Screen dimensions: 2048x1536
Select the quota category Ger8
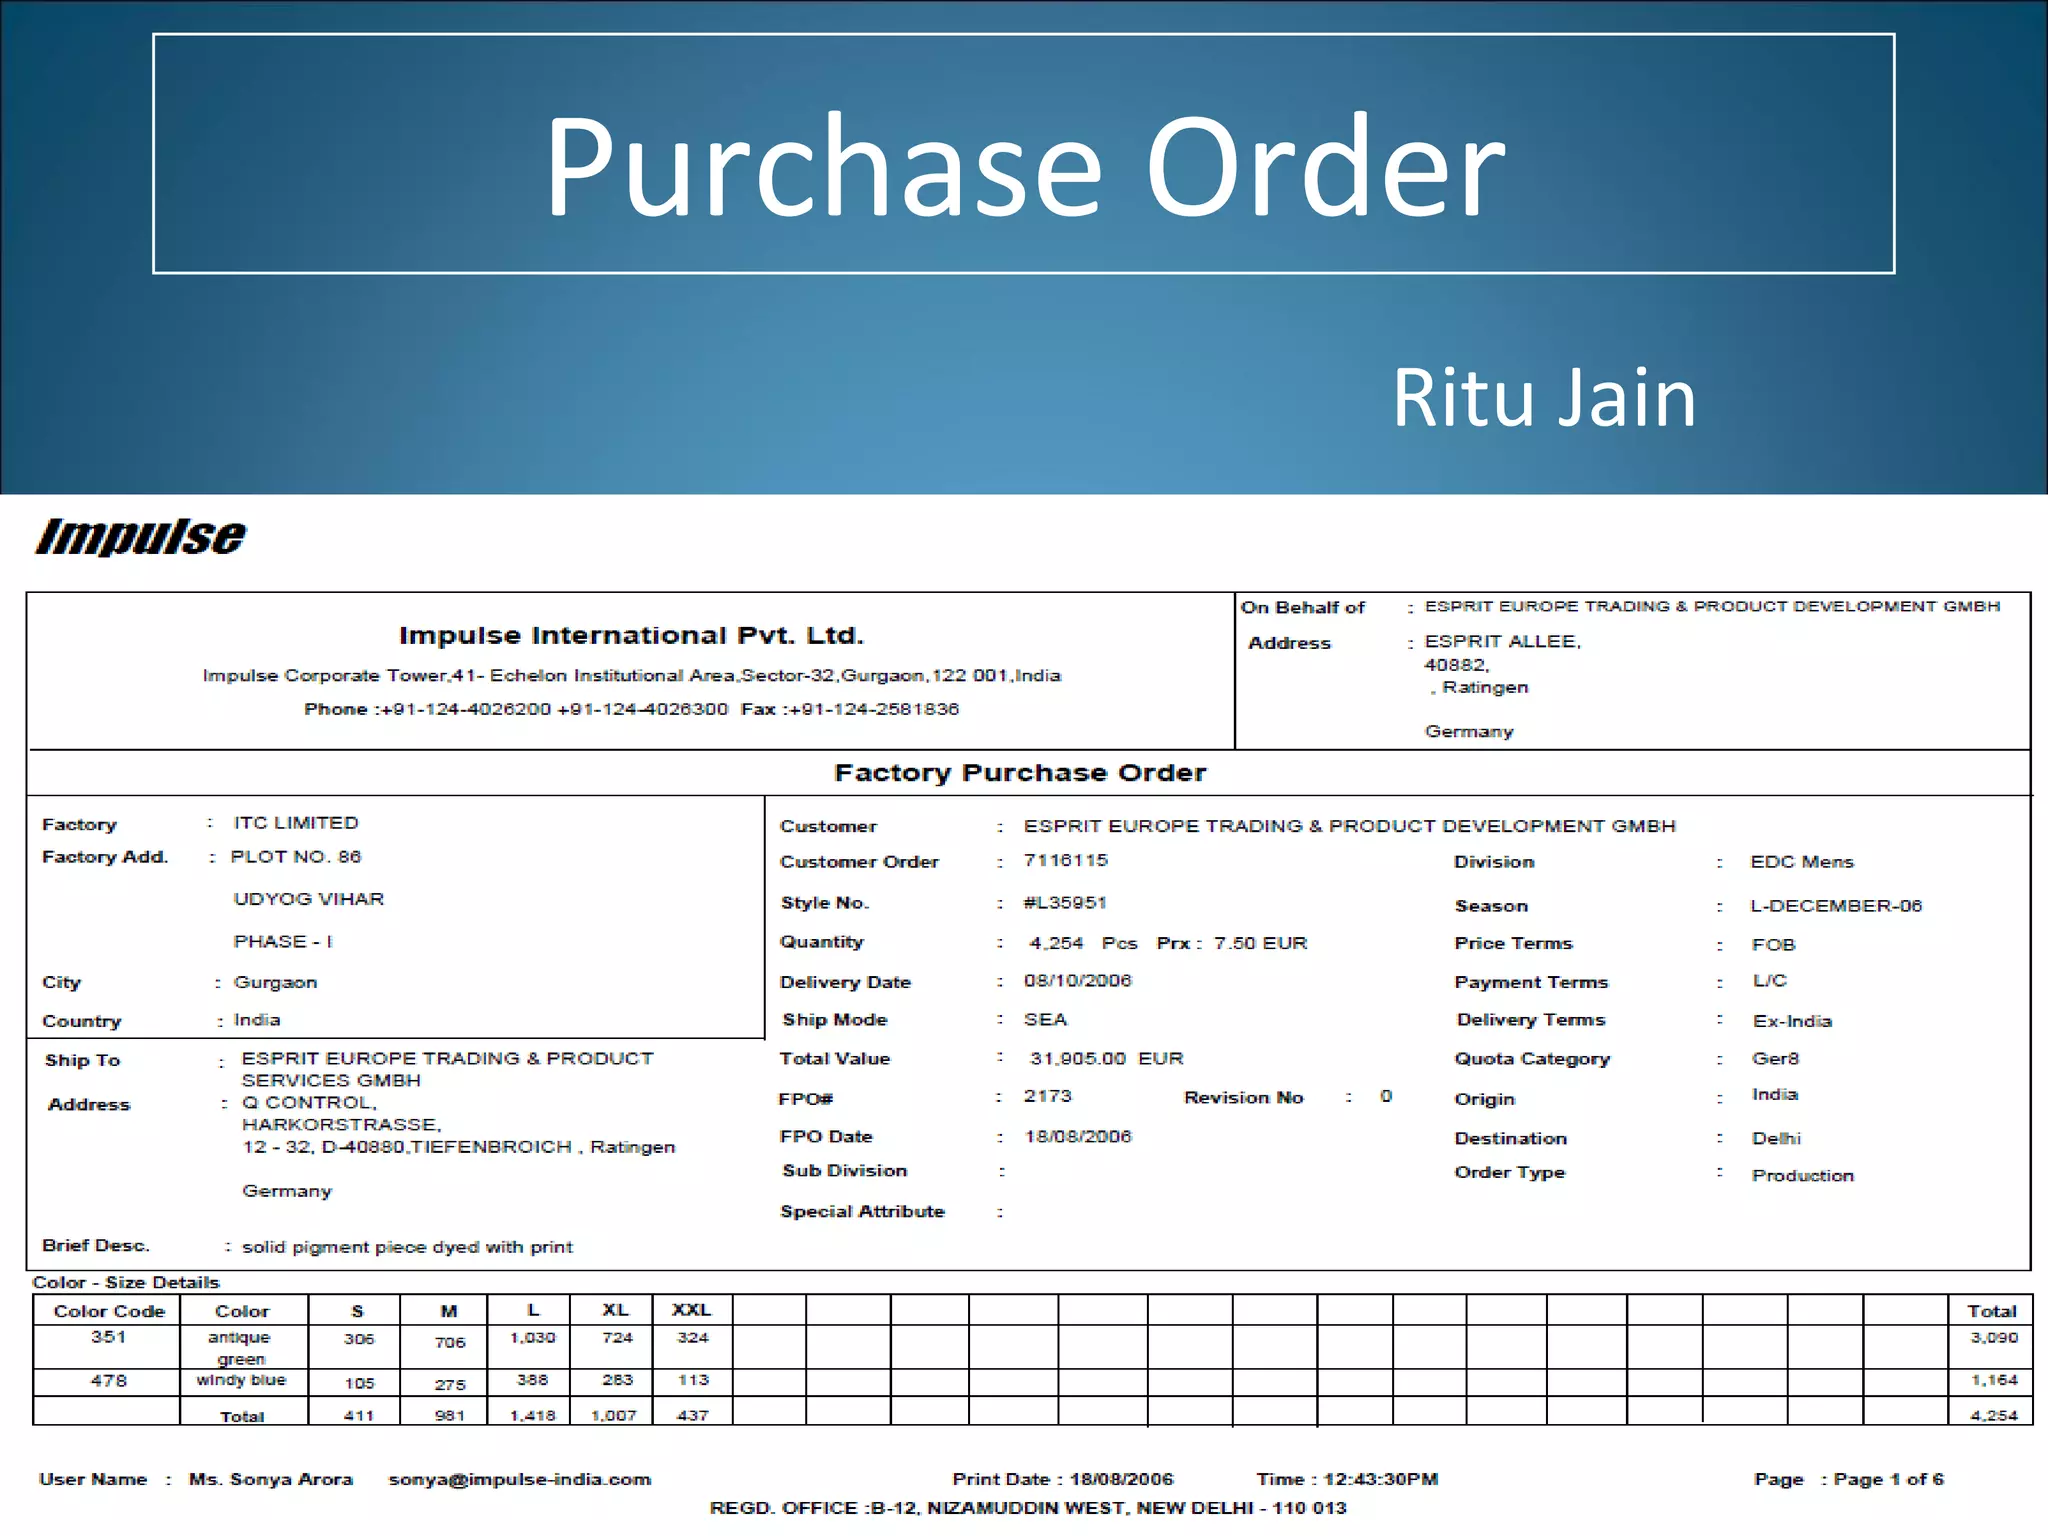coord(1775,1059)
